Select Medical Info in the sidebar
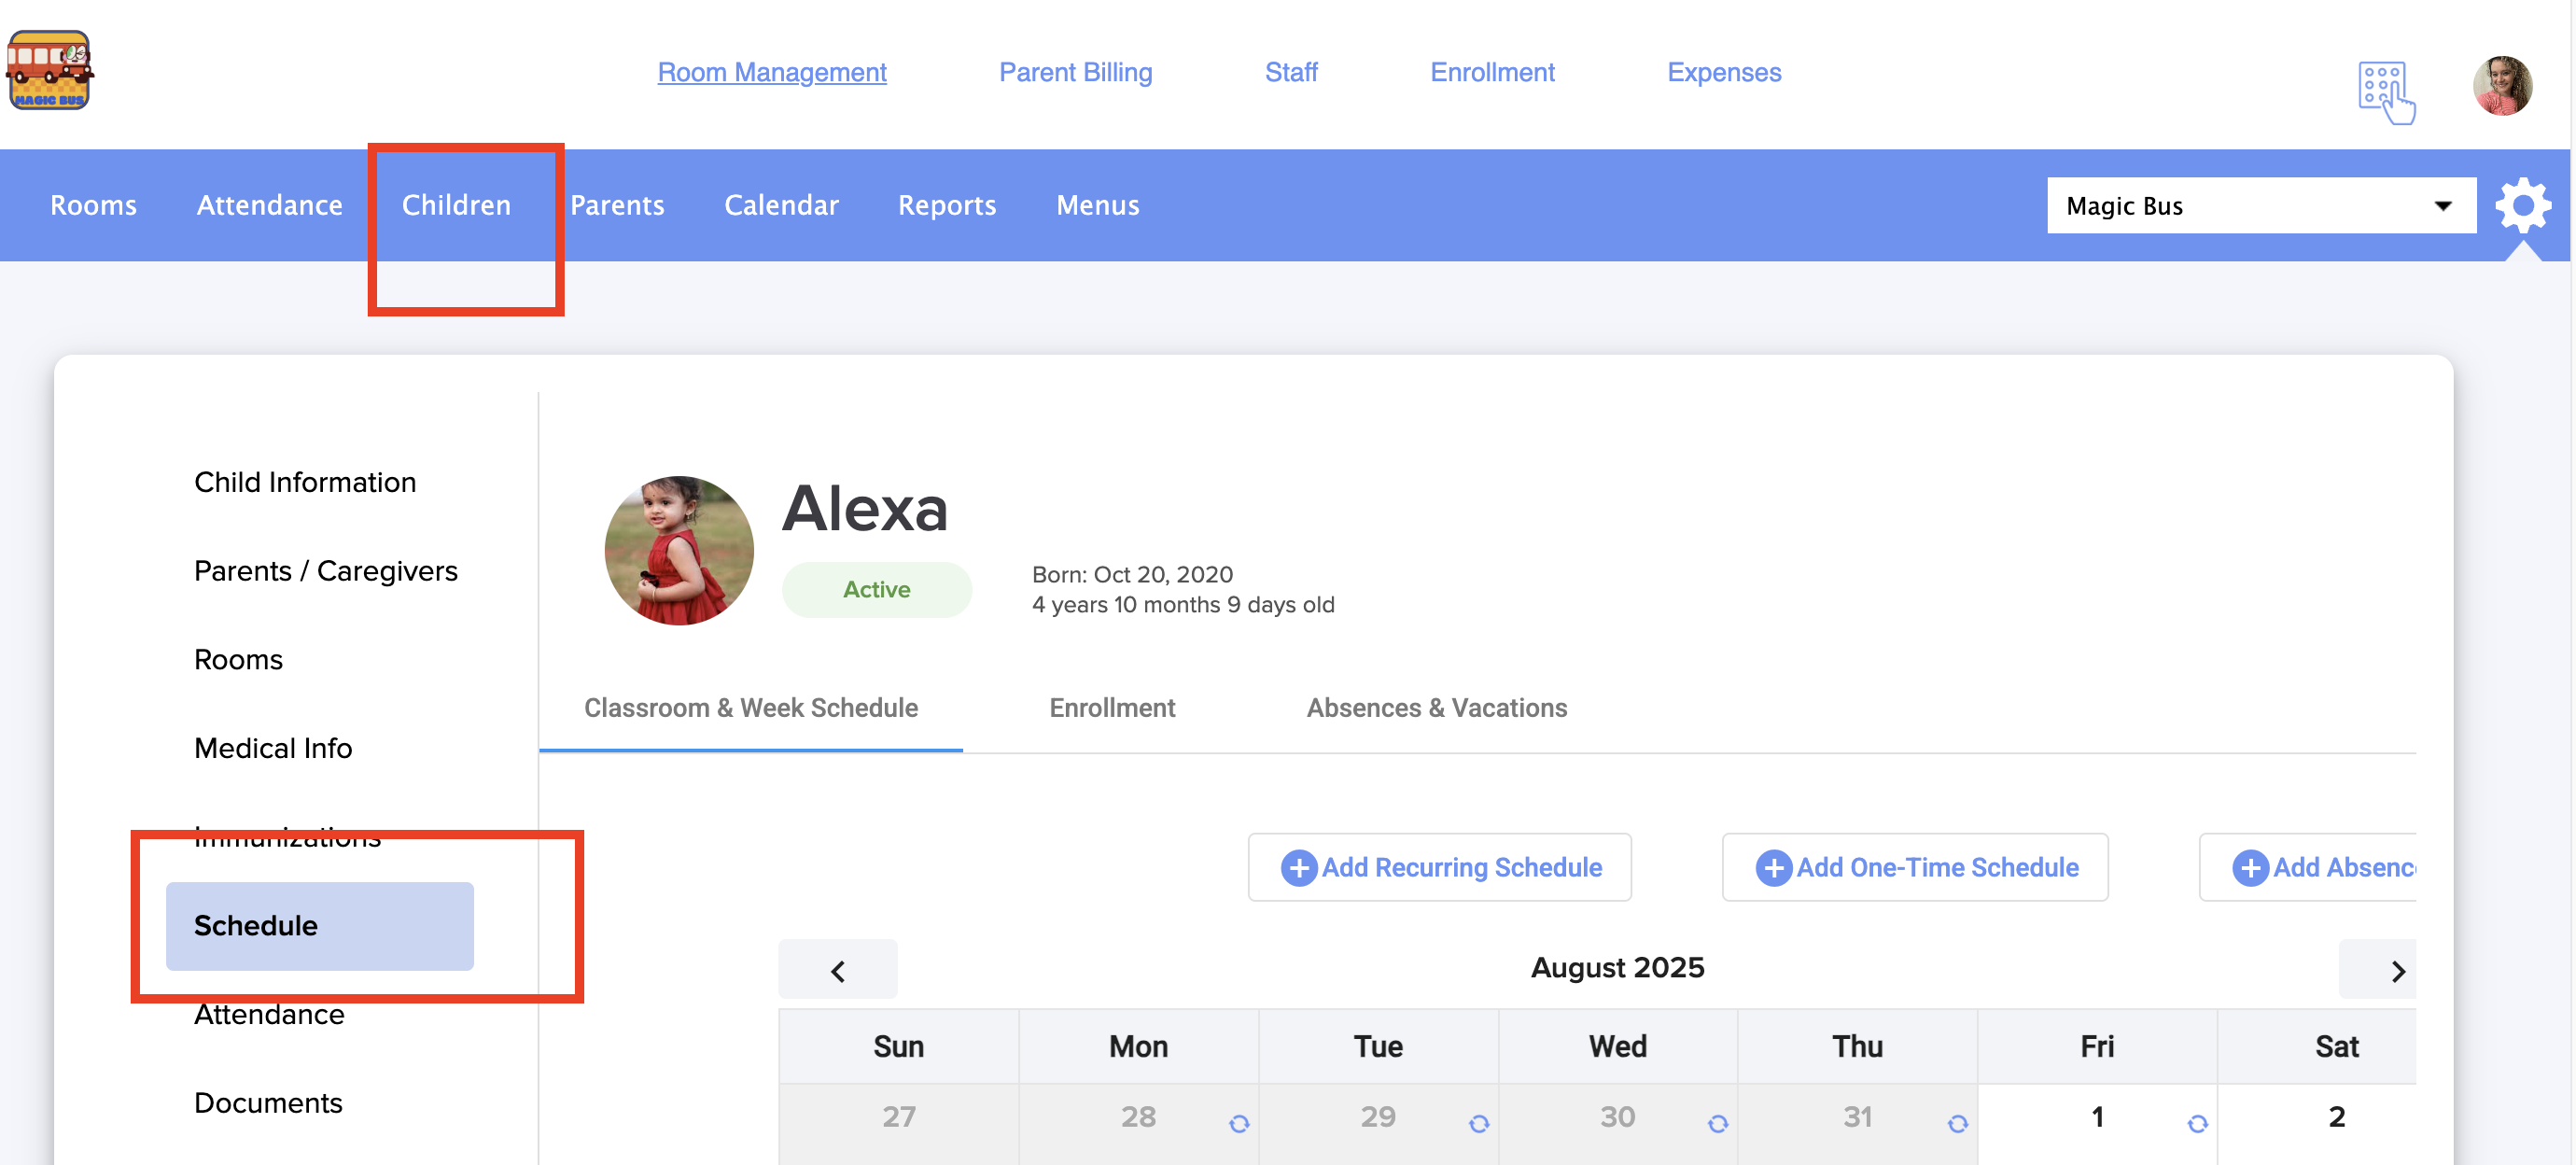The width and height of the screenshot is (2576, 1165). [x=273, y=747]
